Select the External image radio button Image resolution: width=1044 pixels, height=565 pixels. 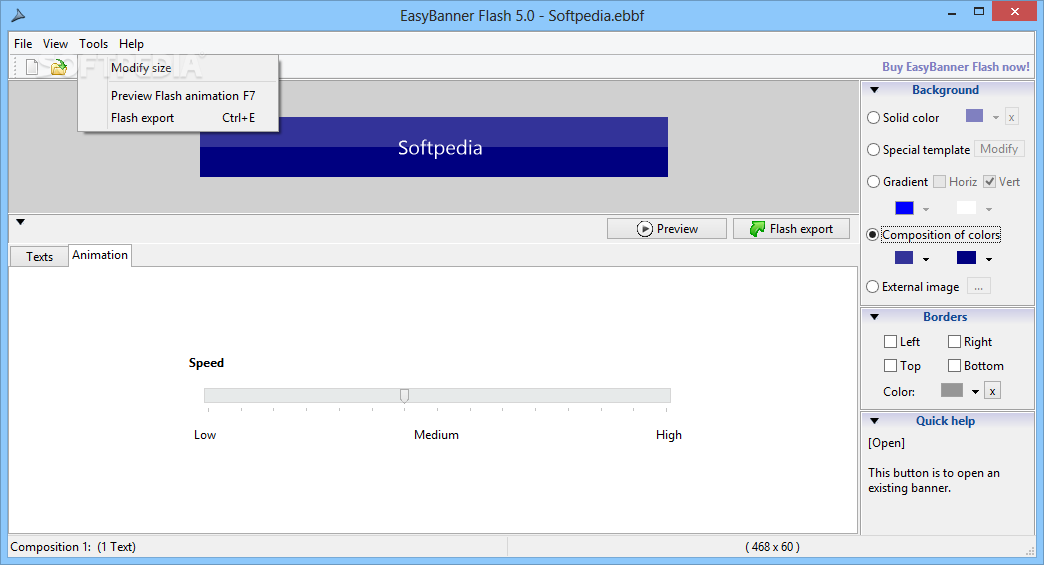[x=873, y=287]
